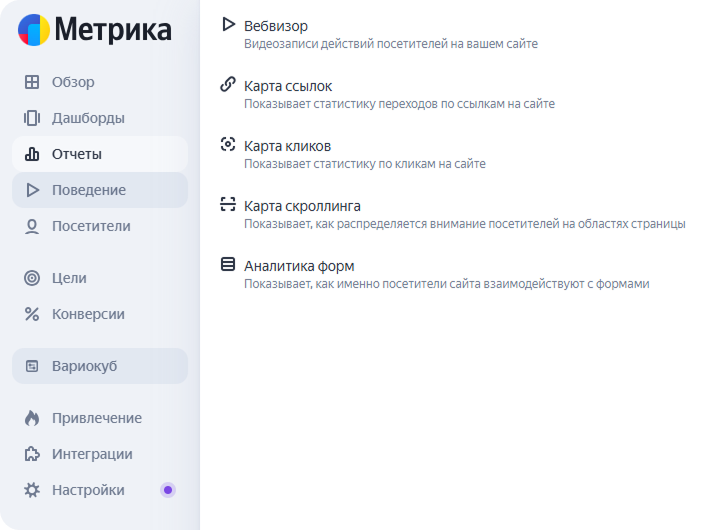Click the Поведение play triangle icon
713x530 pixels.
pyautogui.click(x=32, y=190)
